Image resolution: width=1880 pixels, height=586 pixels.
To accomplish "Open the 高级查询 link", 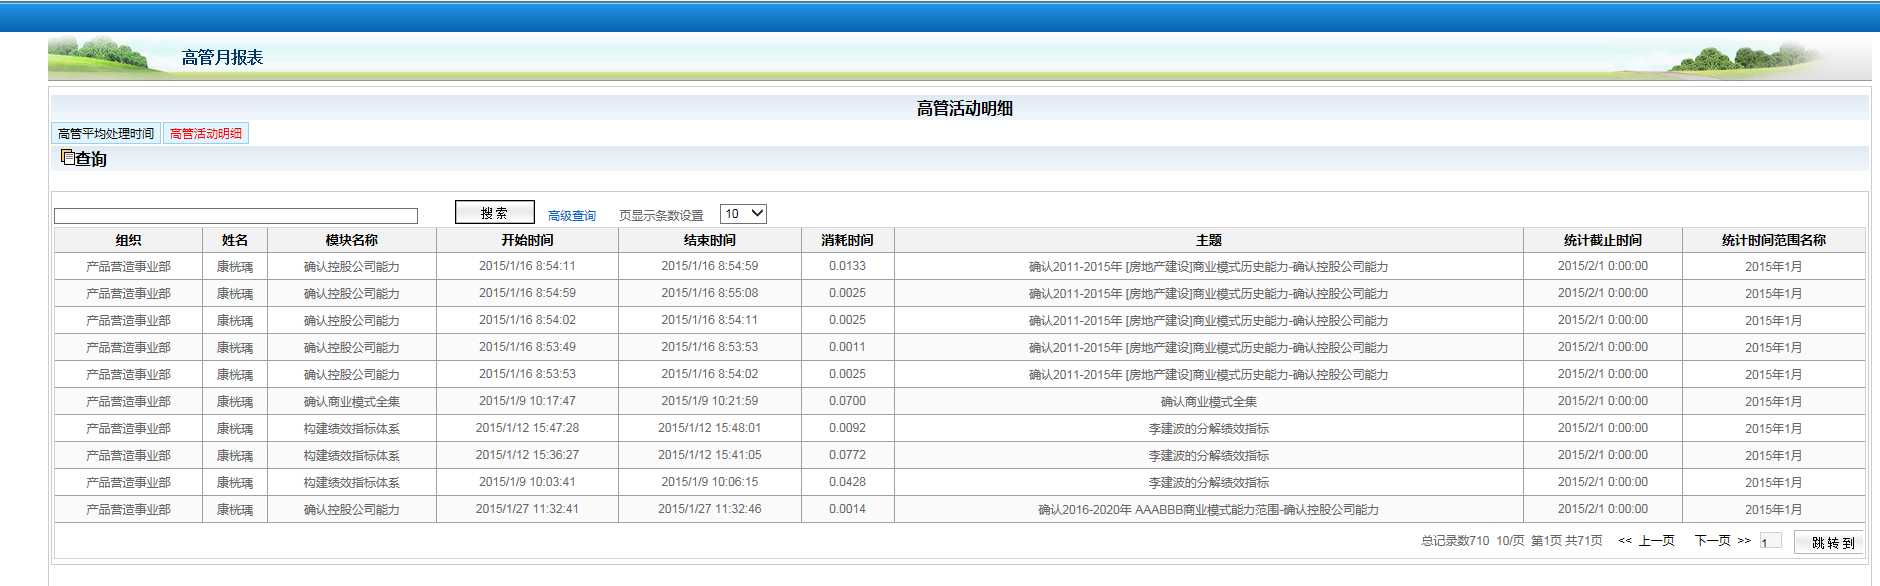I will tap(572, 216).
